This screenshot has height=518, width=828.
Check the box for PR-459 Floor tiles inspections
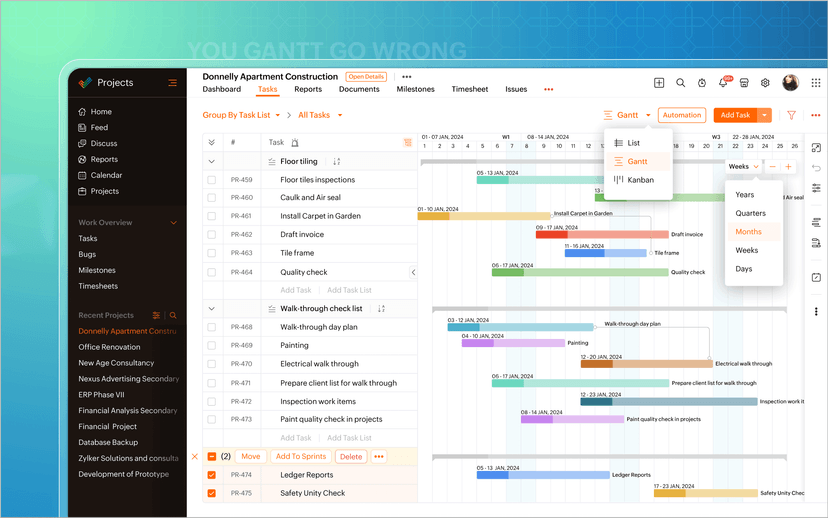coord(212,180)
